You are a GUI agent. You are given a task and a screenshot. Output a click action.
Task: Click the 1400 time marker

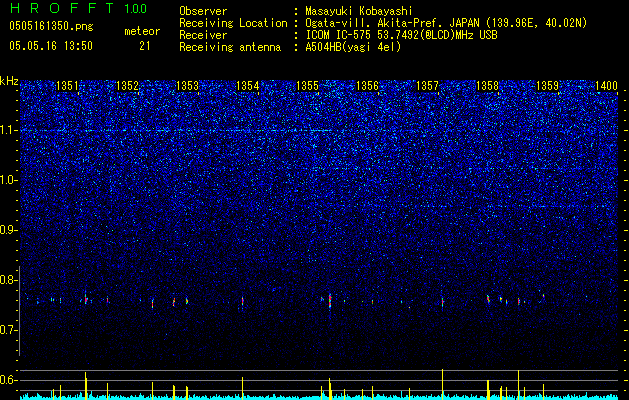coord(606,86)
